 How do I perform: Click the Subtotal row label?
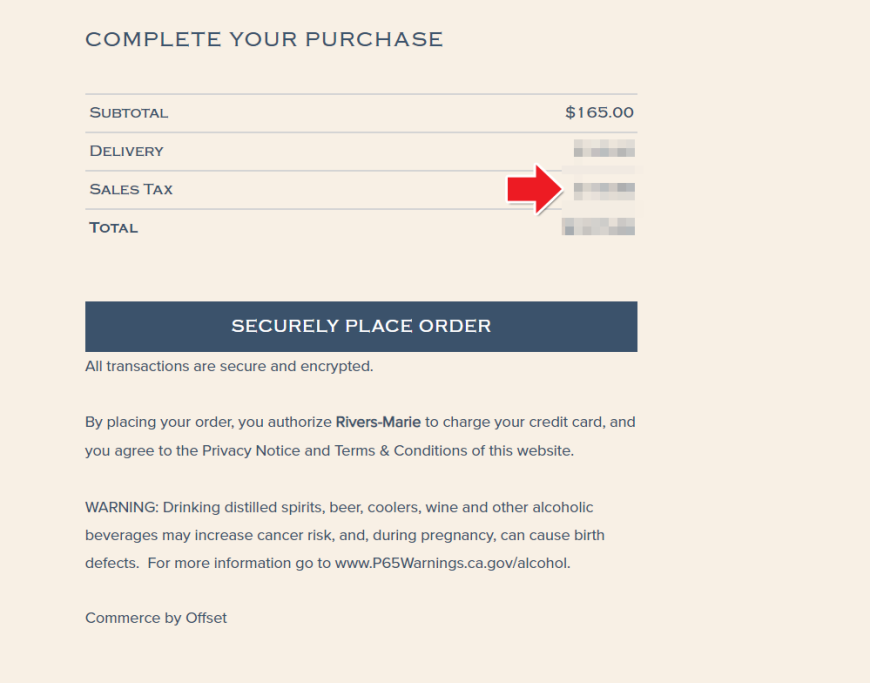click(x=129, y=113)
